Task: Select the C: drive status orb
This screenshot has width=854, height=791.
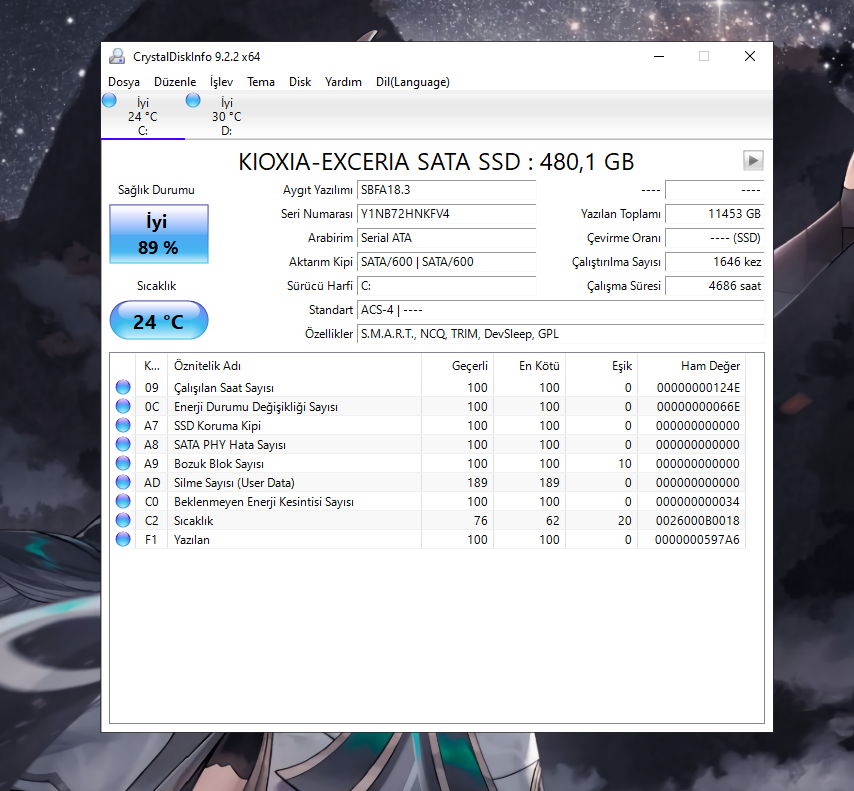Action: point(109,100)
